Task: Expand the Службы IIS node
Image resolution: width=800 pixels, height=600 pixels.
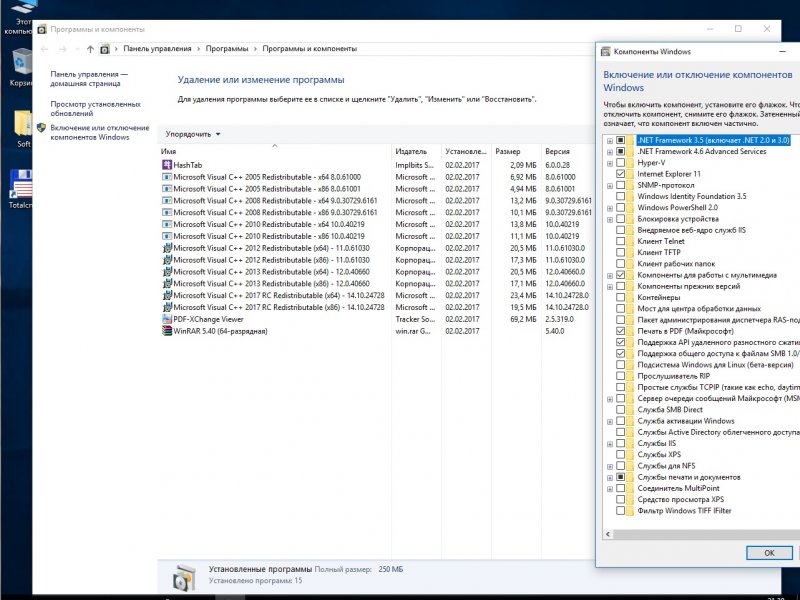Action: coord(610,444)
